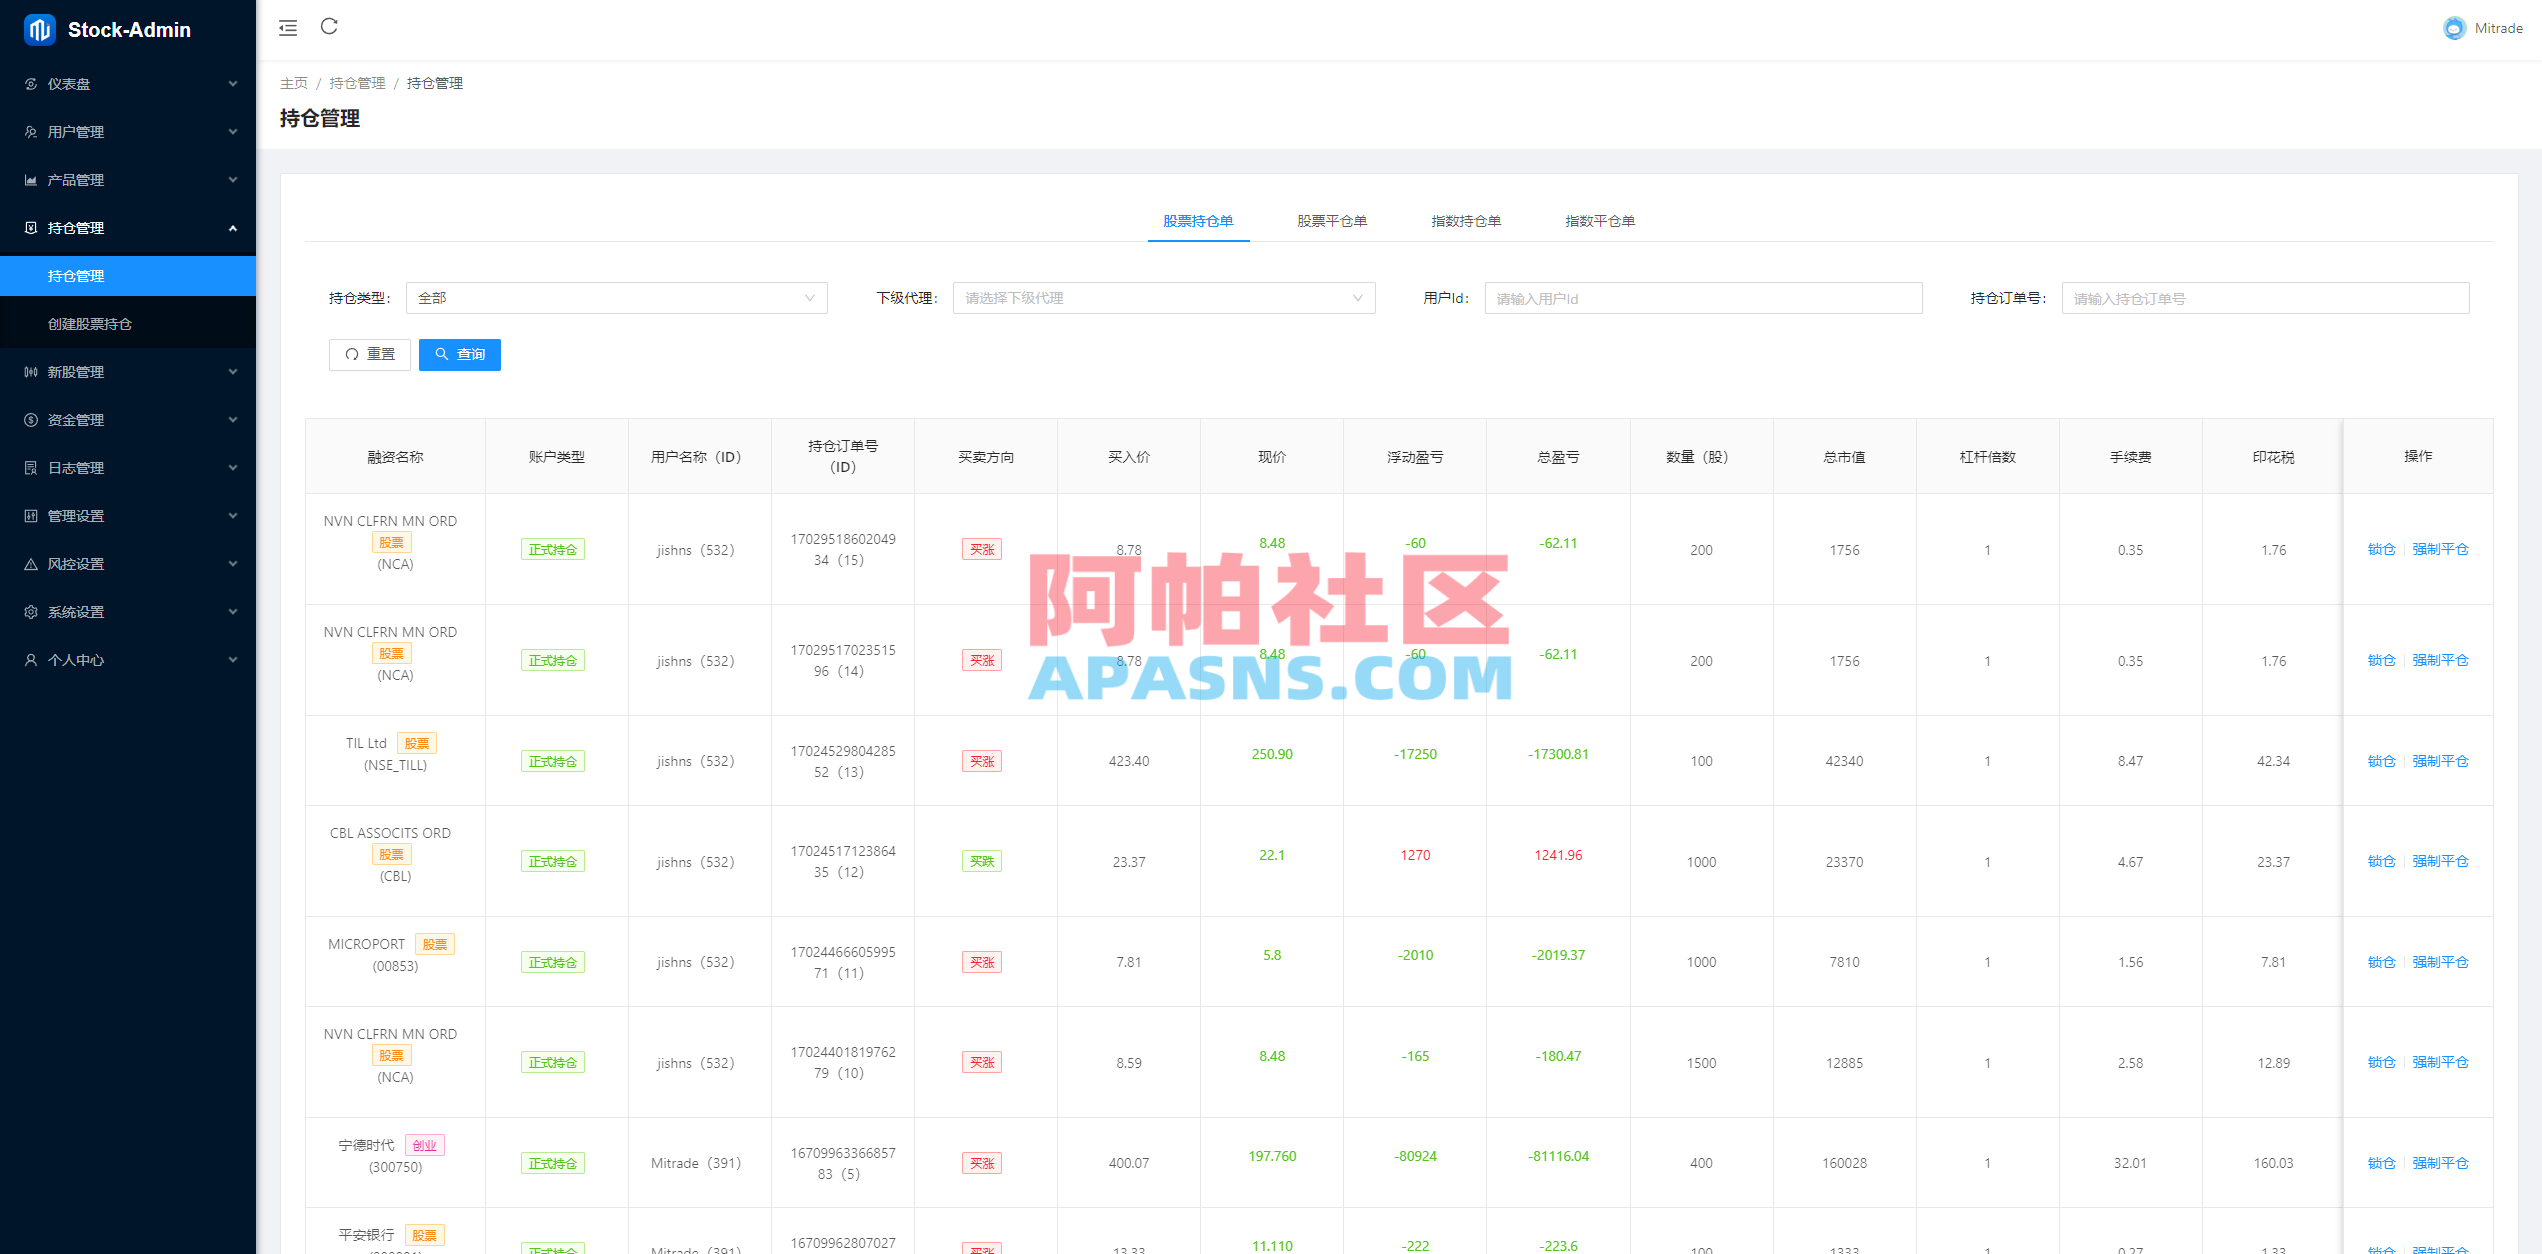Click 锁仓 on the first NVN row

click(x=2382, y=549)
